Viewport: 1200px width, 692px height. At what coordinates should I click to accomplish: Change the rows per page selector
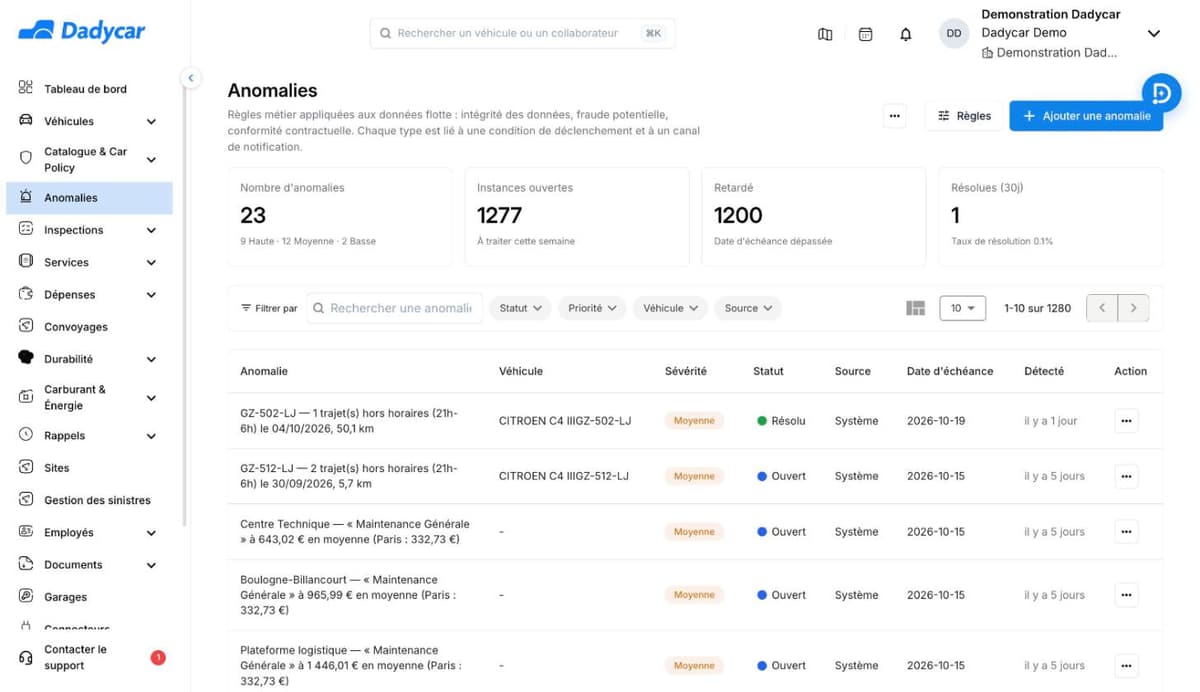click(x=963, y=308)
